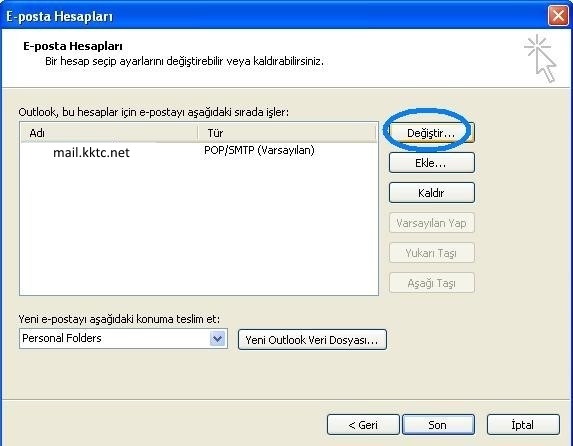
Task: Click the Personal Folders combo box field
Action: click(x=124, y=339)
